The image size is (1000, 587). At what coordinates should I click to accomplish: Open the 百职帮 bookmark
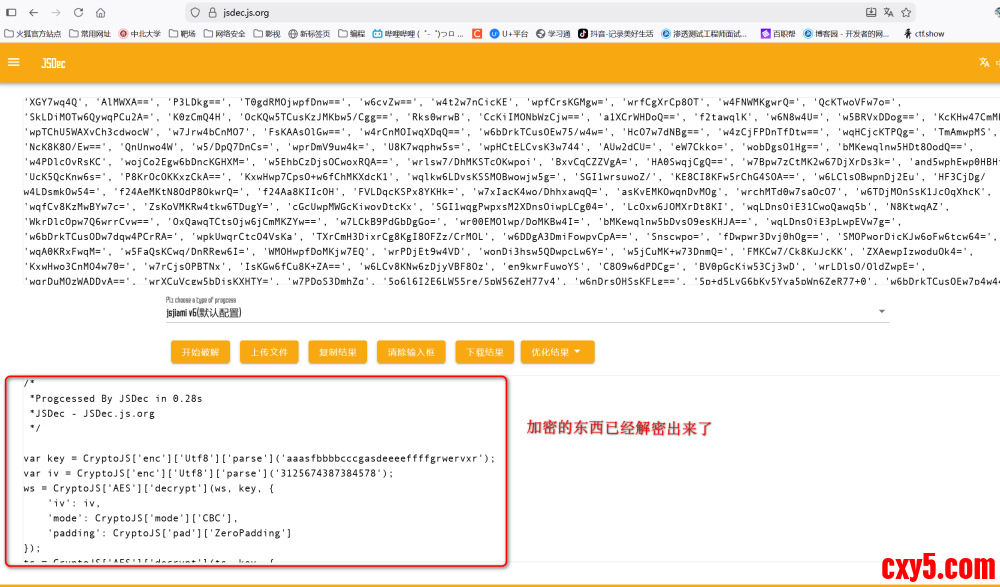[x=778, y=34]
